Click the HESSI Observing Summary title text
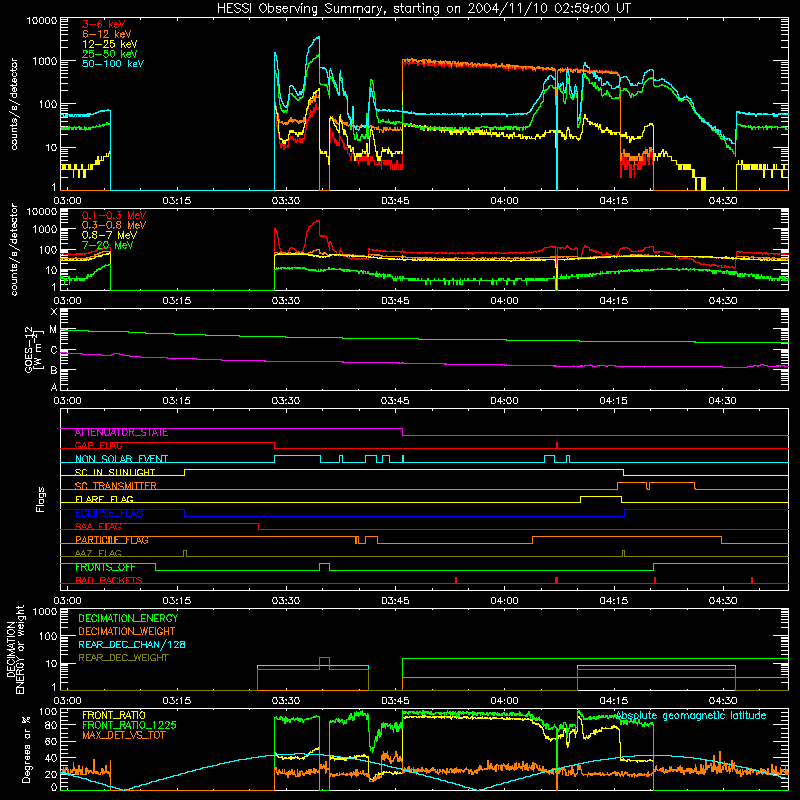The height and width of the screenshot is (800, 800). (x=423, y=8)
